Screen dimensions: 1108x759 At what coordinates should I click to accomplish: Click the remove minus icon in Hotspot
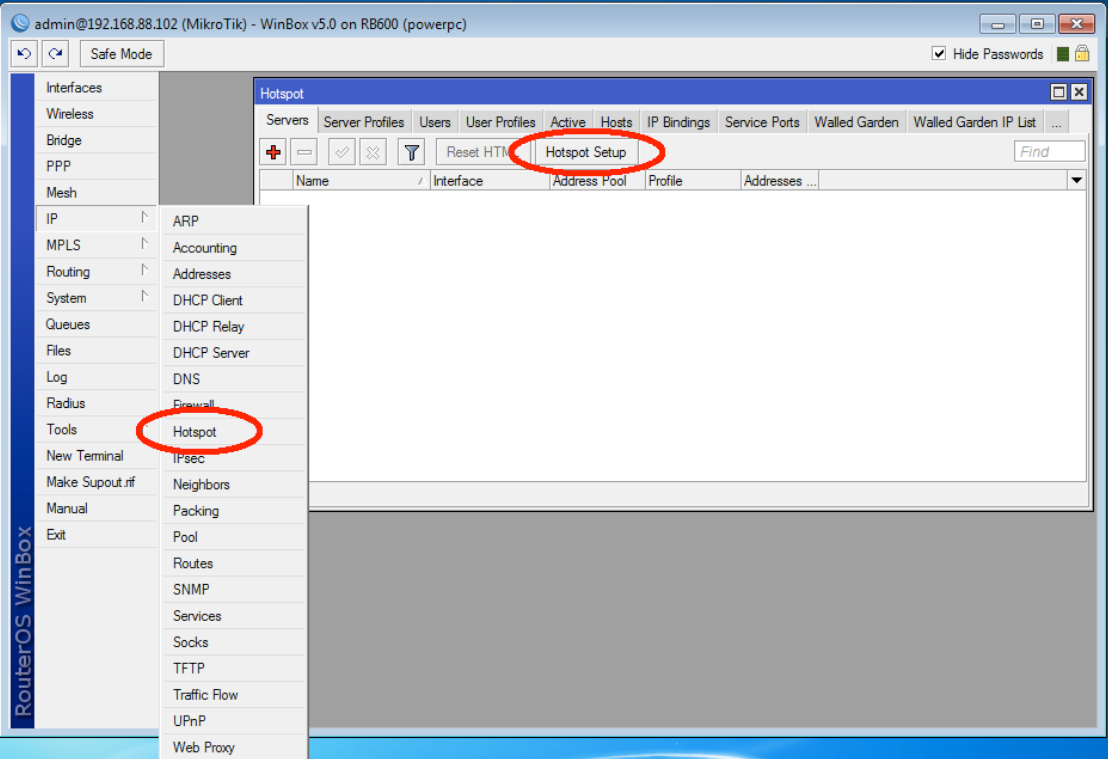coord(305,152)
